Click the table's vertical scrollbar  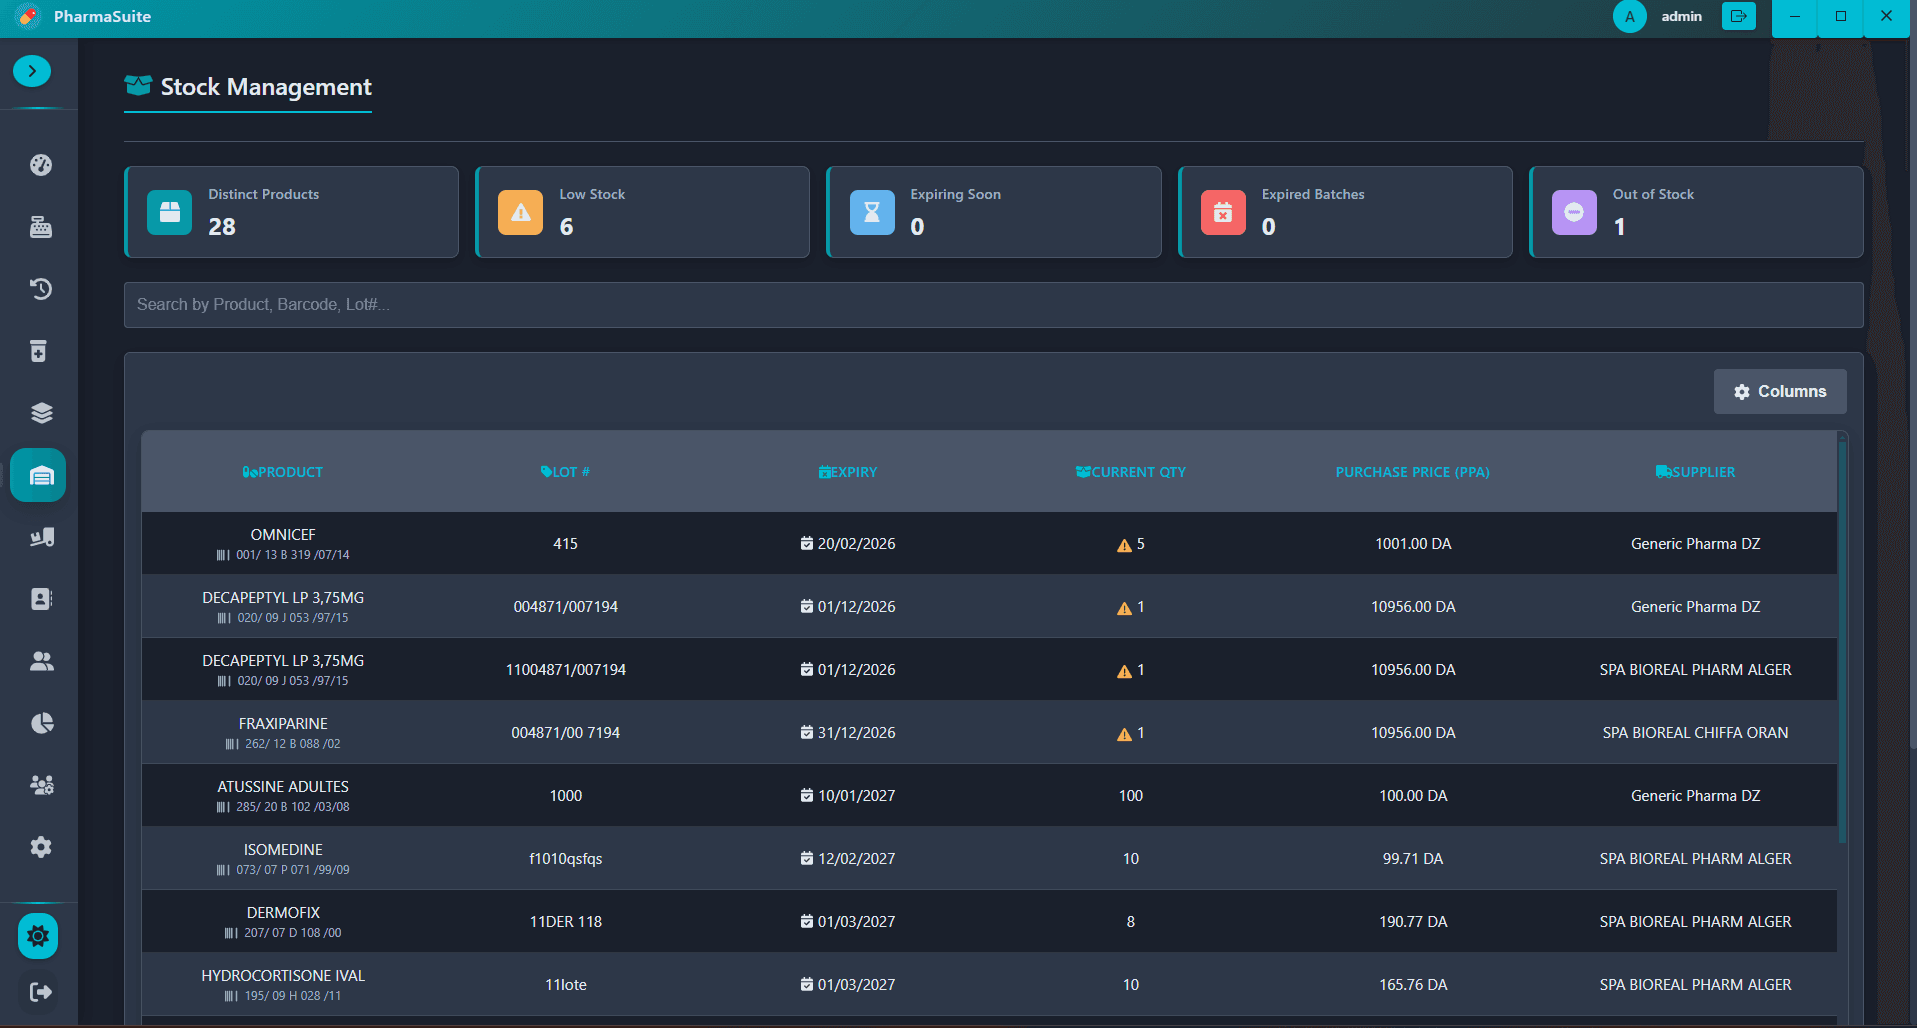tap(1842, 640)
